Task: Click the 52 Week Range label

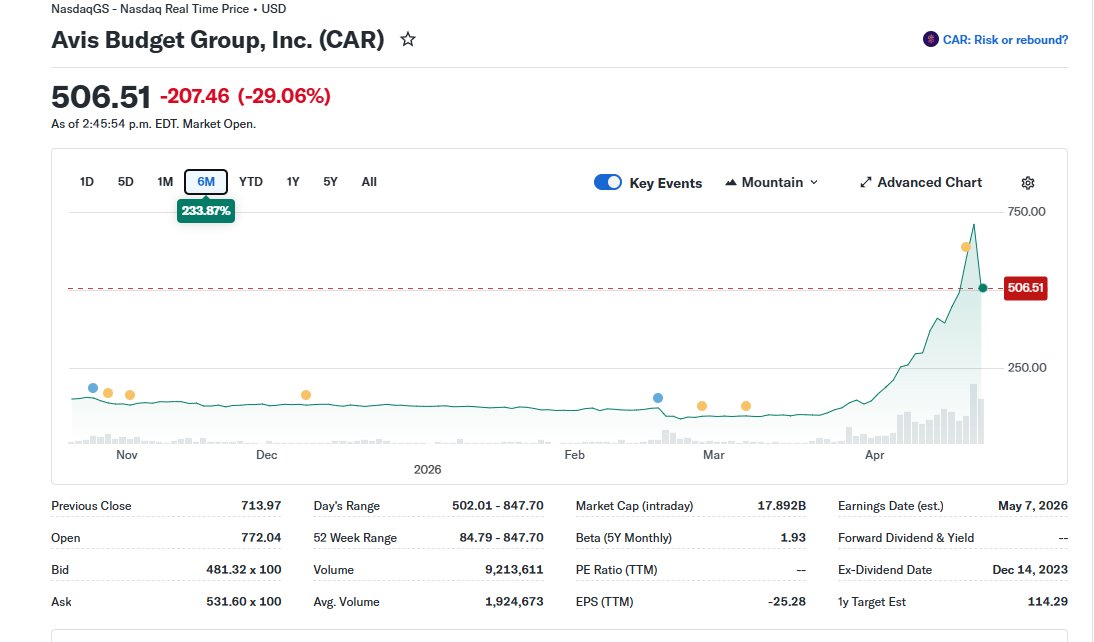Action: [x=355, y=538]
